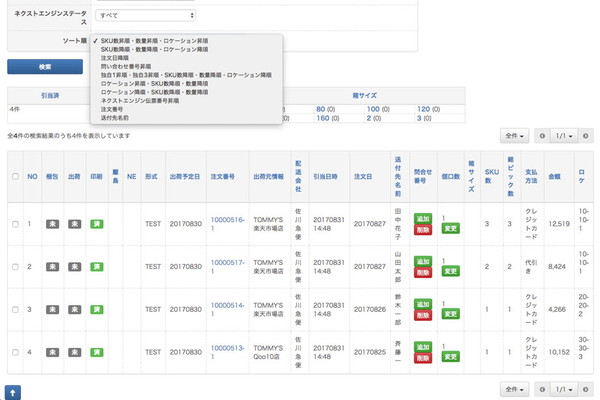Sort by 注文日 column header
This screenshot has width=600, height=400.
pos(363,176)
